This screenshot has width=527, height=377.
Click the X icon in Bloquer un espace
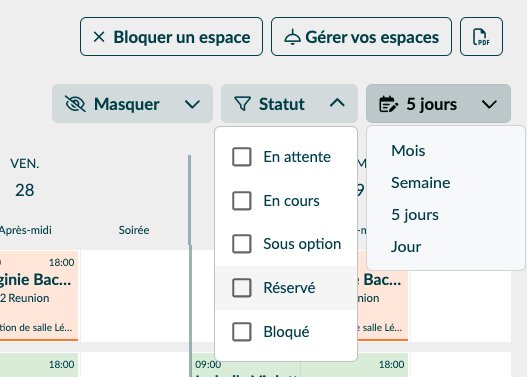click(99, 37)
